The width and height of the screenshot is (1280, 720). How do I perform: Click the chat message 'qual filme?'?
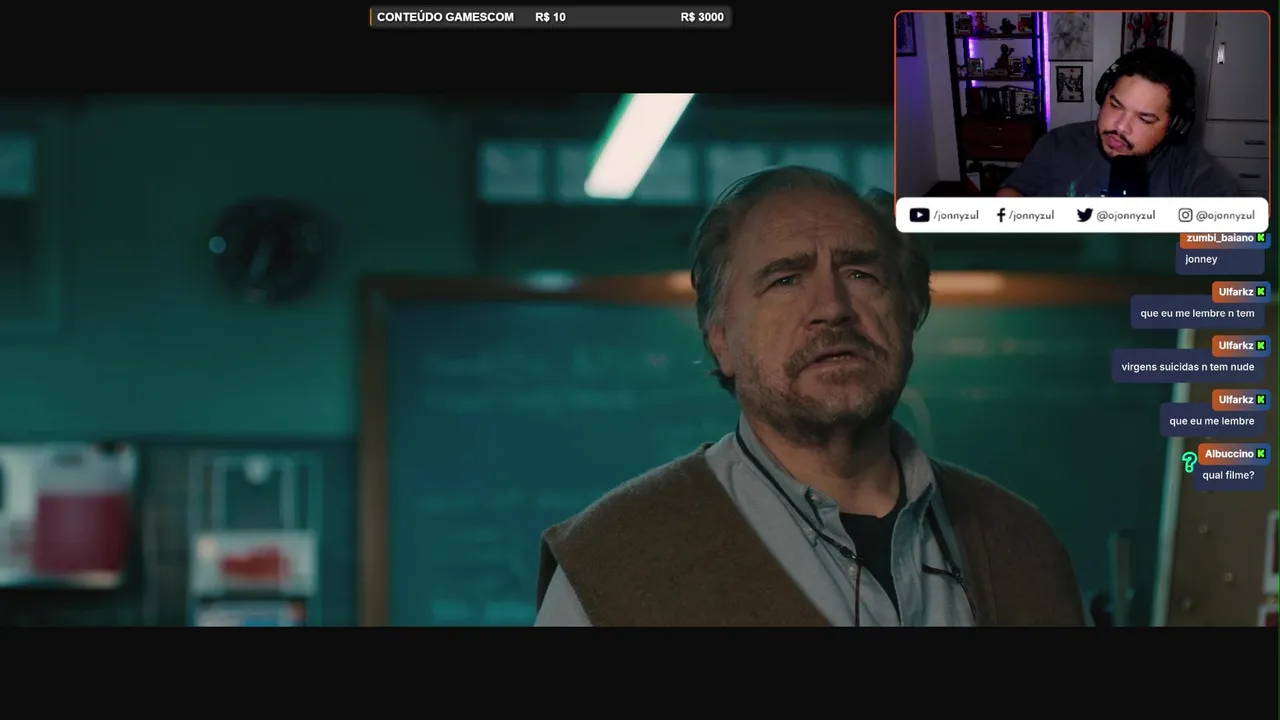pos(1228,475)
